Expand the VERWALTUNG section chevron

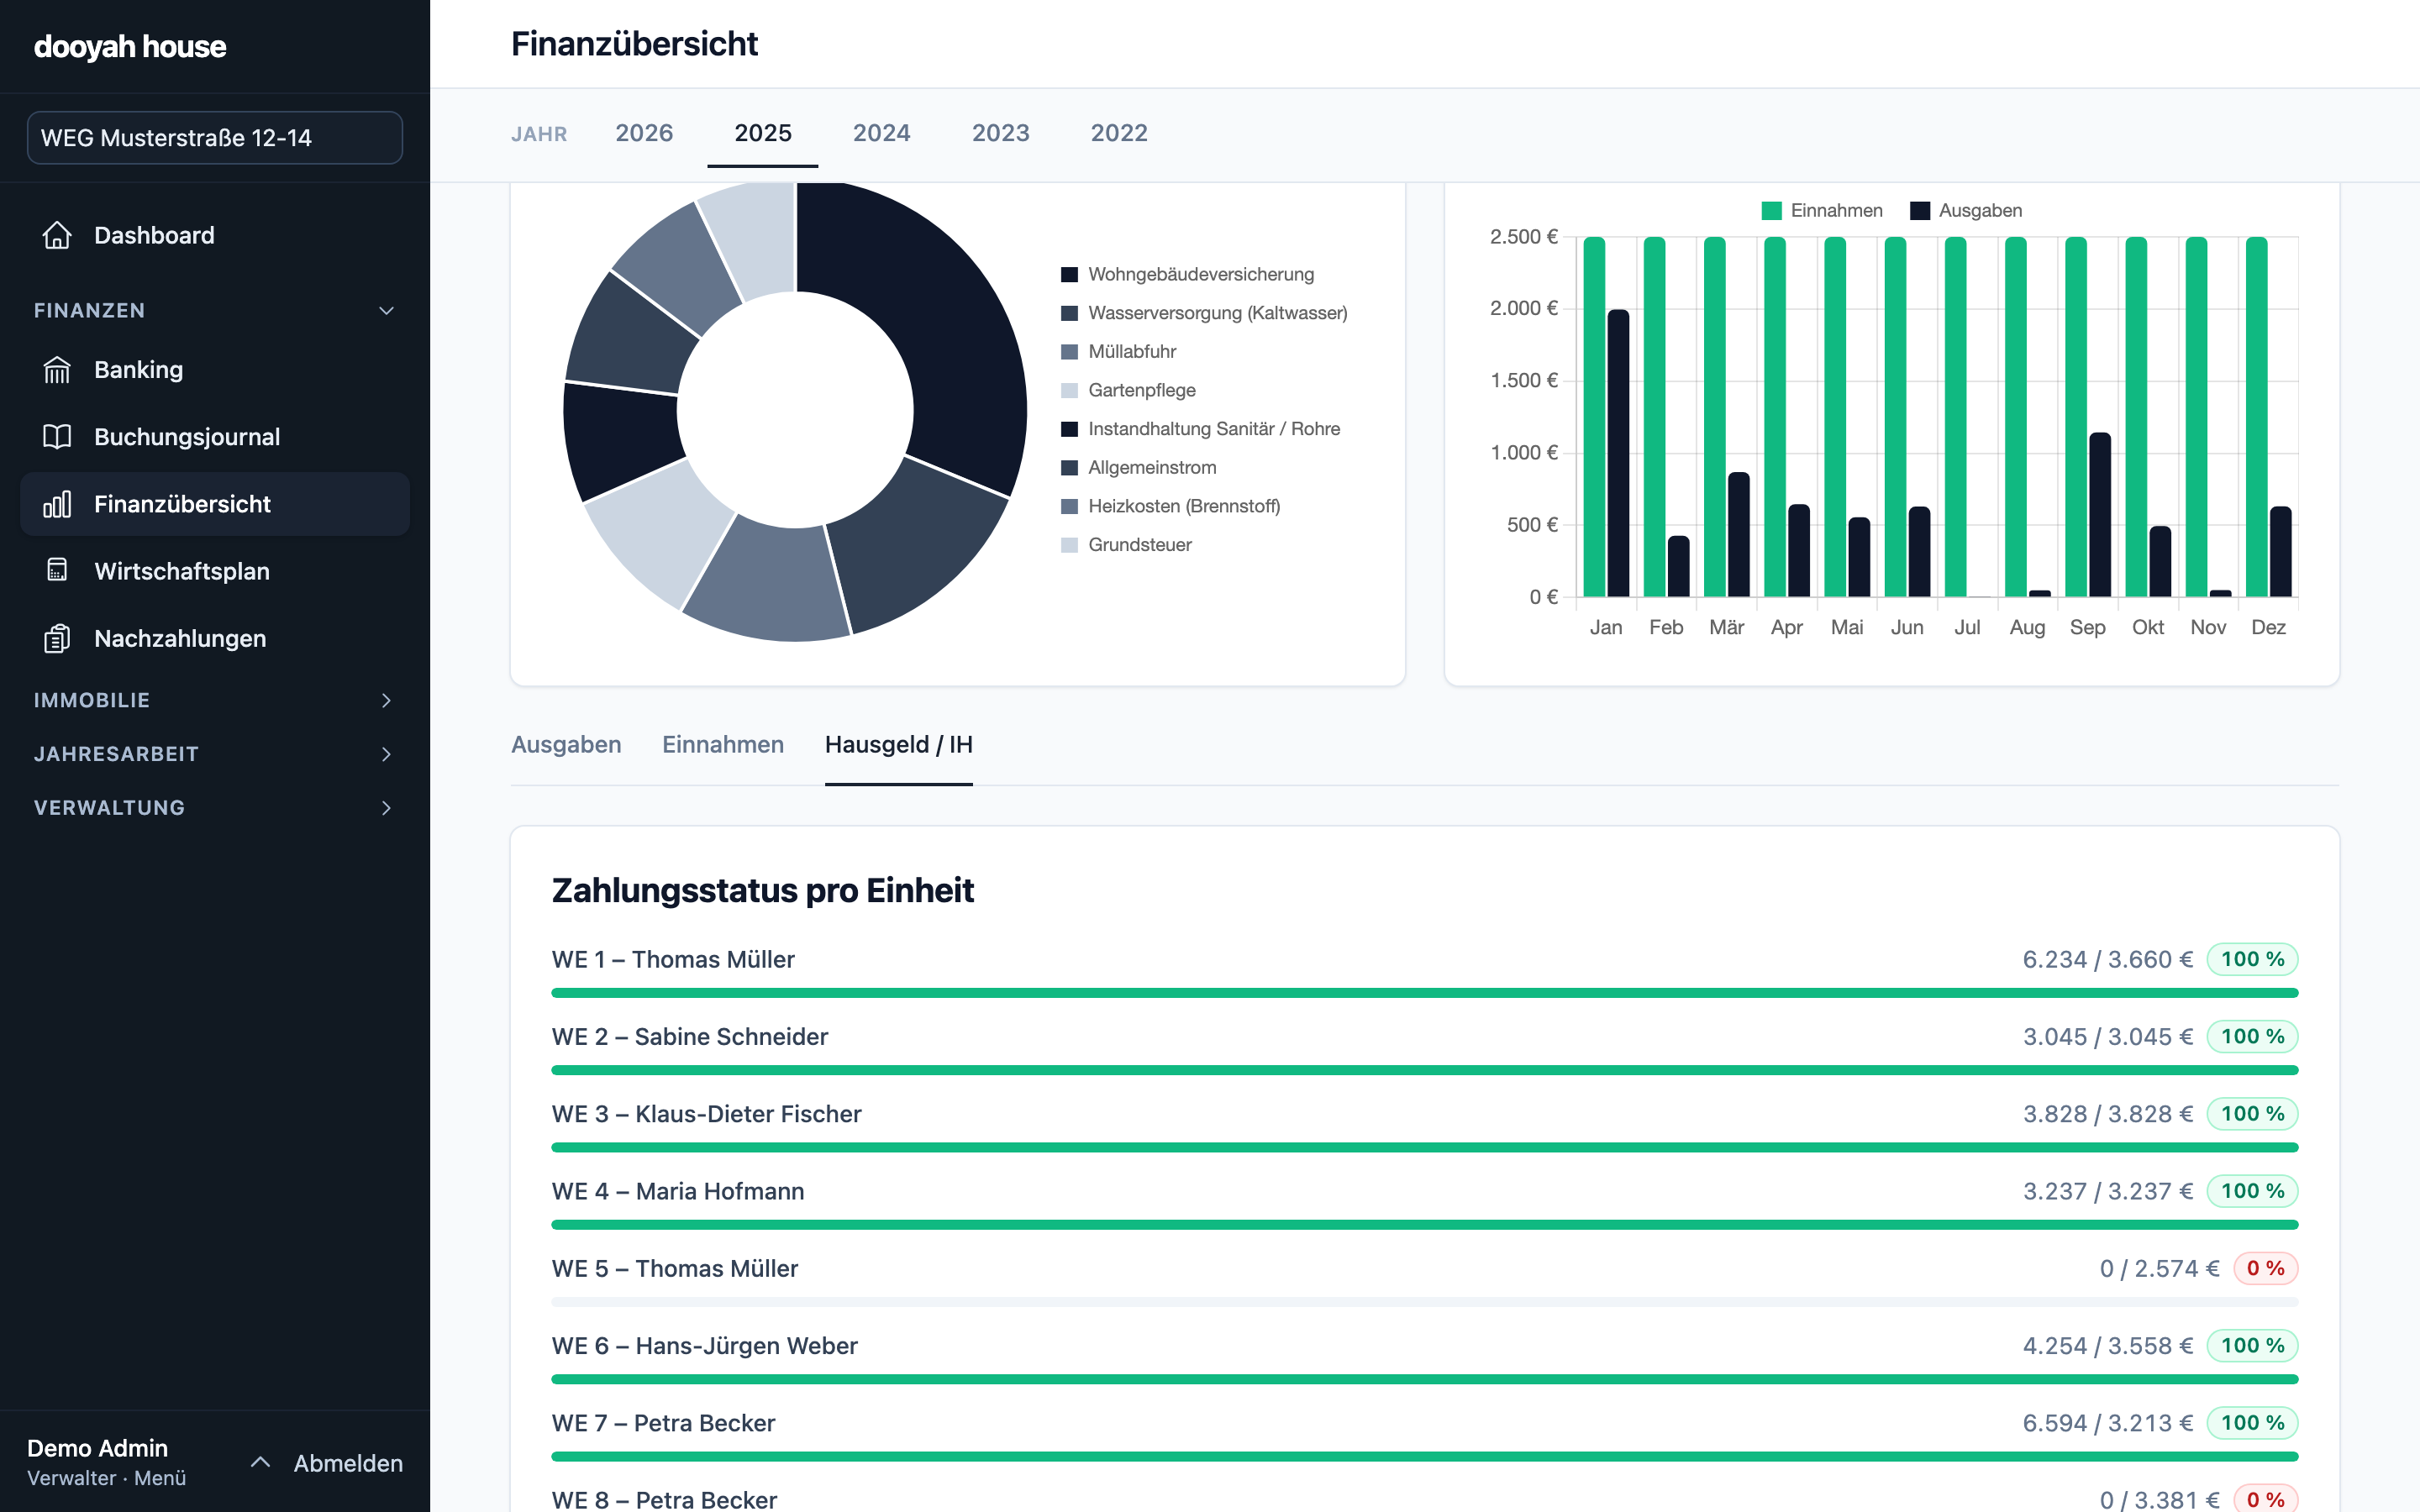pyautogui.click(x=386, y=808)
